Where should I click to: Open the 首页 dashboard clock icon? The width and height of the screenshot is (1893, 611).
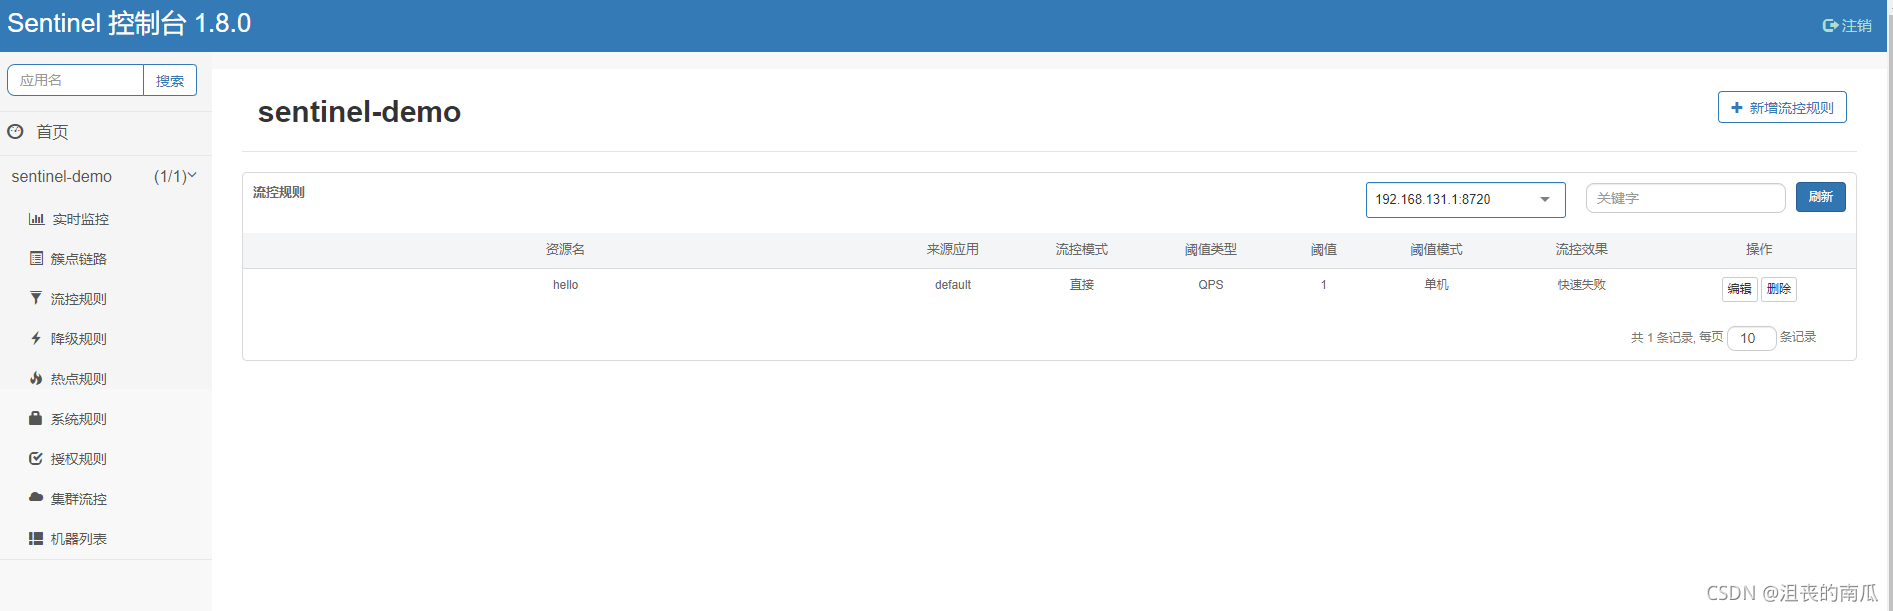point(15,131)
